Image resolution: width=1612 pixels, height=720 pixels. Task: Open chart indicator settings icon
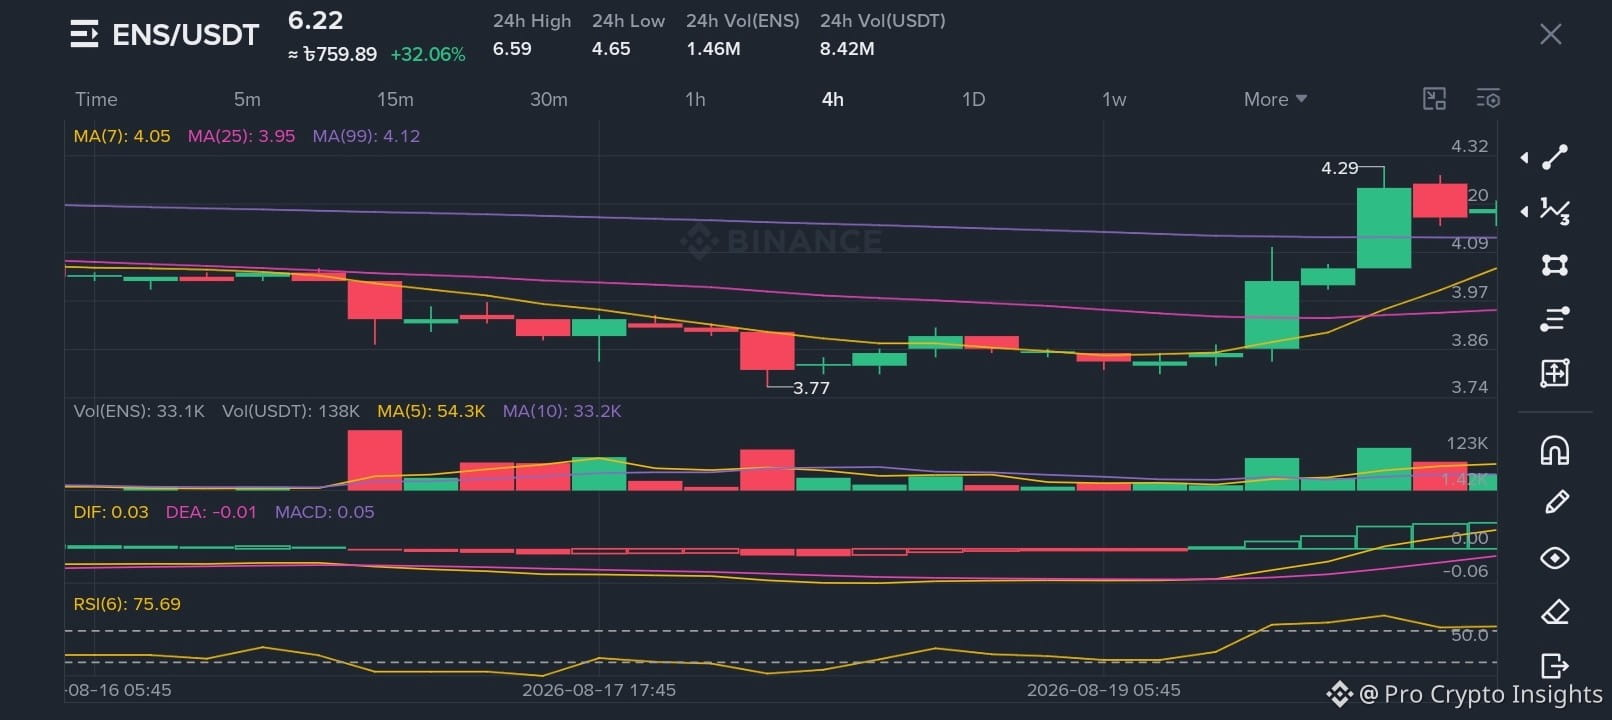1488,98
